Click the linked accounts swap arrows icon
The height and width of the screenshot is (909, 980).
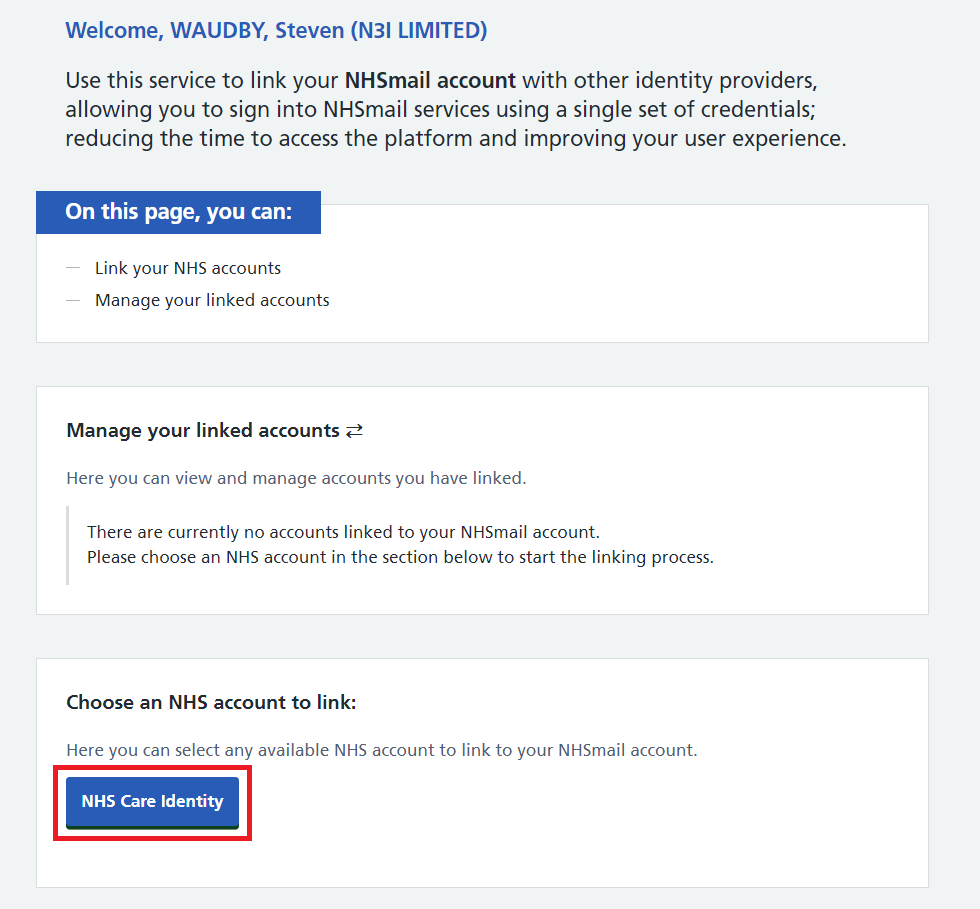[x=354, y=431]
